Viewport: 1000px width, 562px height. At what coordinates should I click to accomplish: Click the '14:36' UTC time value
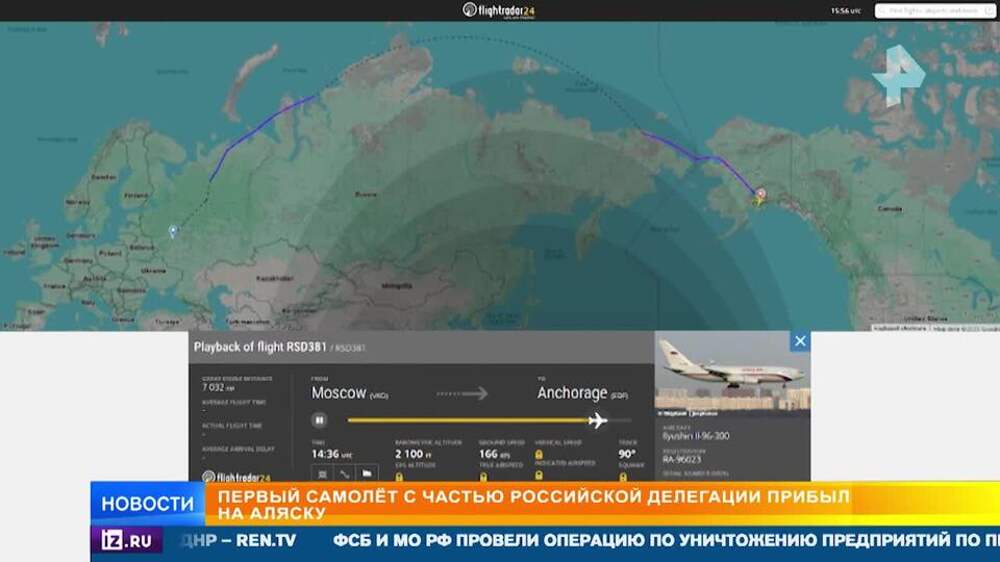tap(325, 454)
